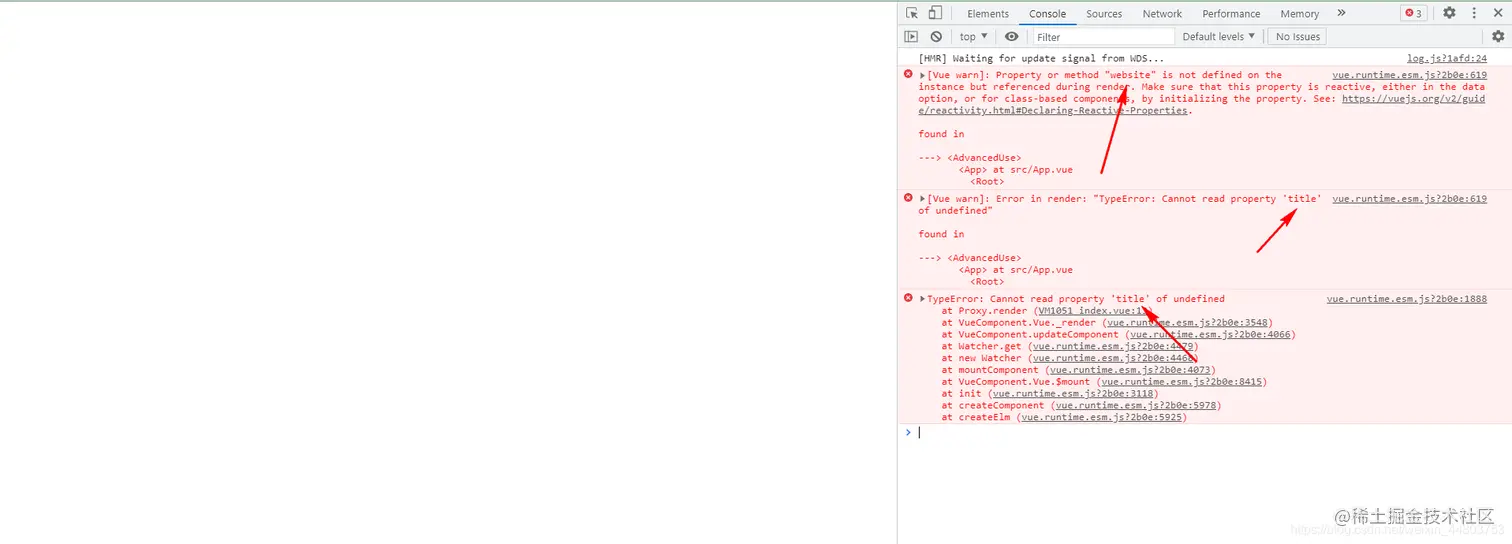
Task: Open DevTools settings gear in tab bar
Action: click(1449, 13)
